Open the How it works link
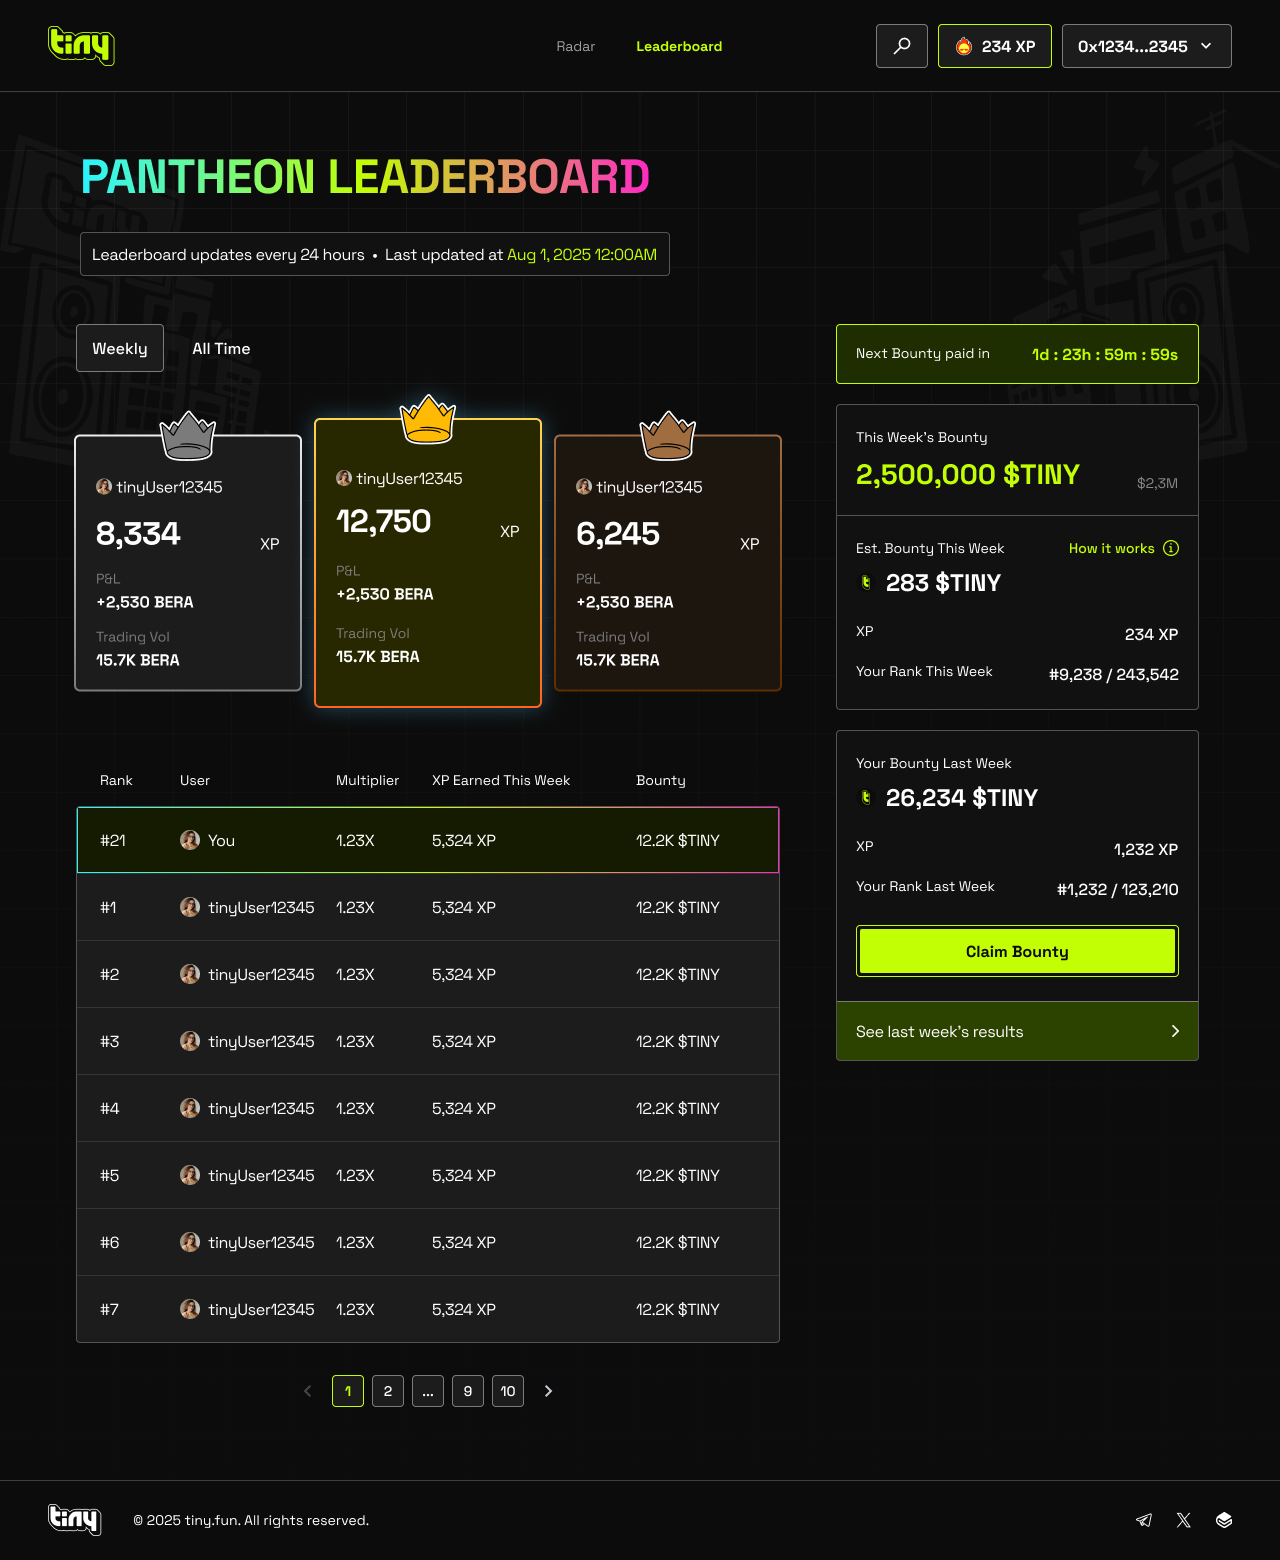1280x1560 pixels. [x=1112, y=548]
